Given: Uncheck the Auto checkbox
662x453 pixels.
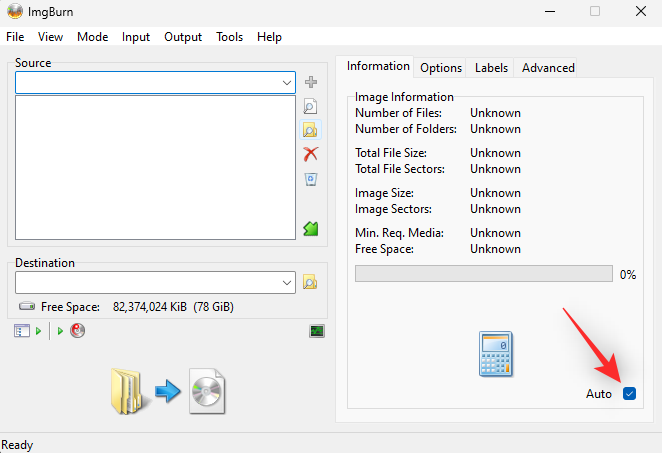Looking at the screenshot, I should coord(629,393).
